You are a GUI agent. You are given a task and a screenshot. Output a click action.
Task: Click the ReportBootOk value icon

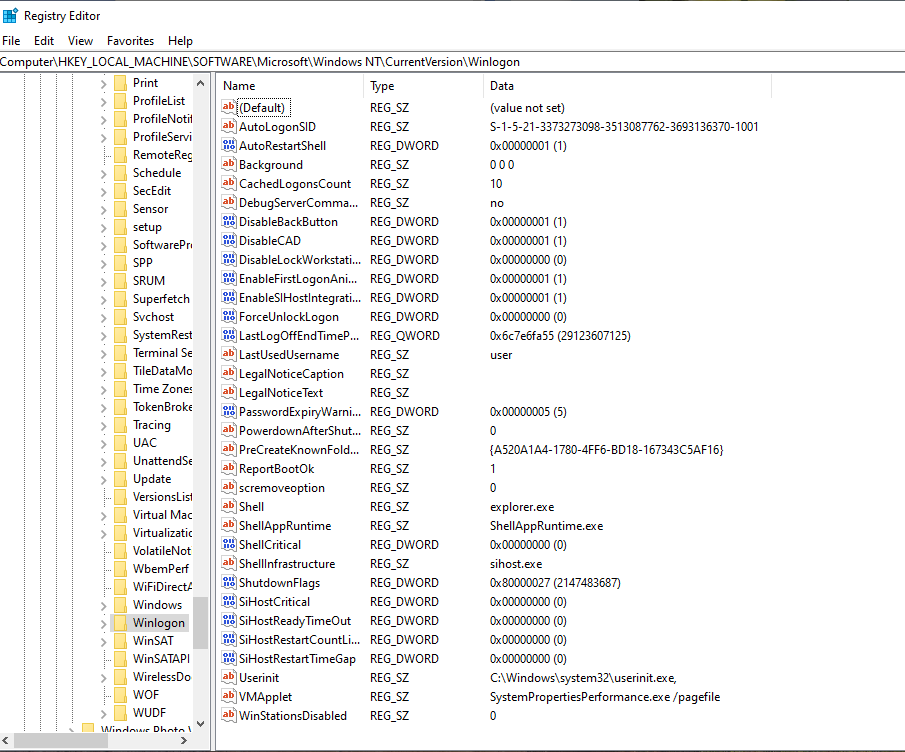tap(229, 469)
